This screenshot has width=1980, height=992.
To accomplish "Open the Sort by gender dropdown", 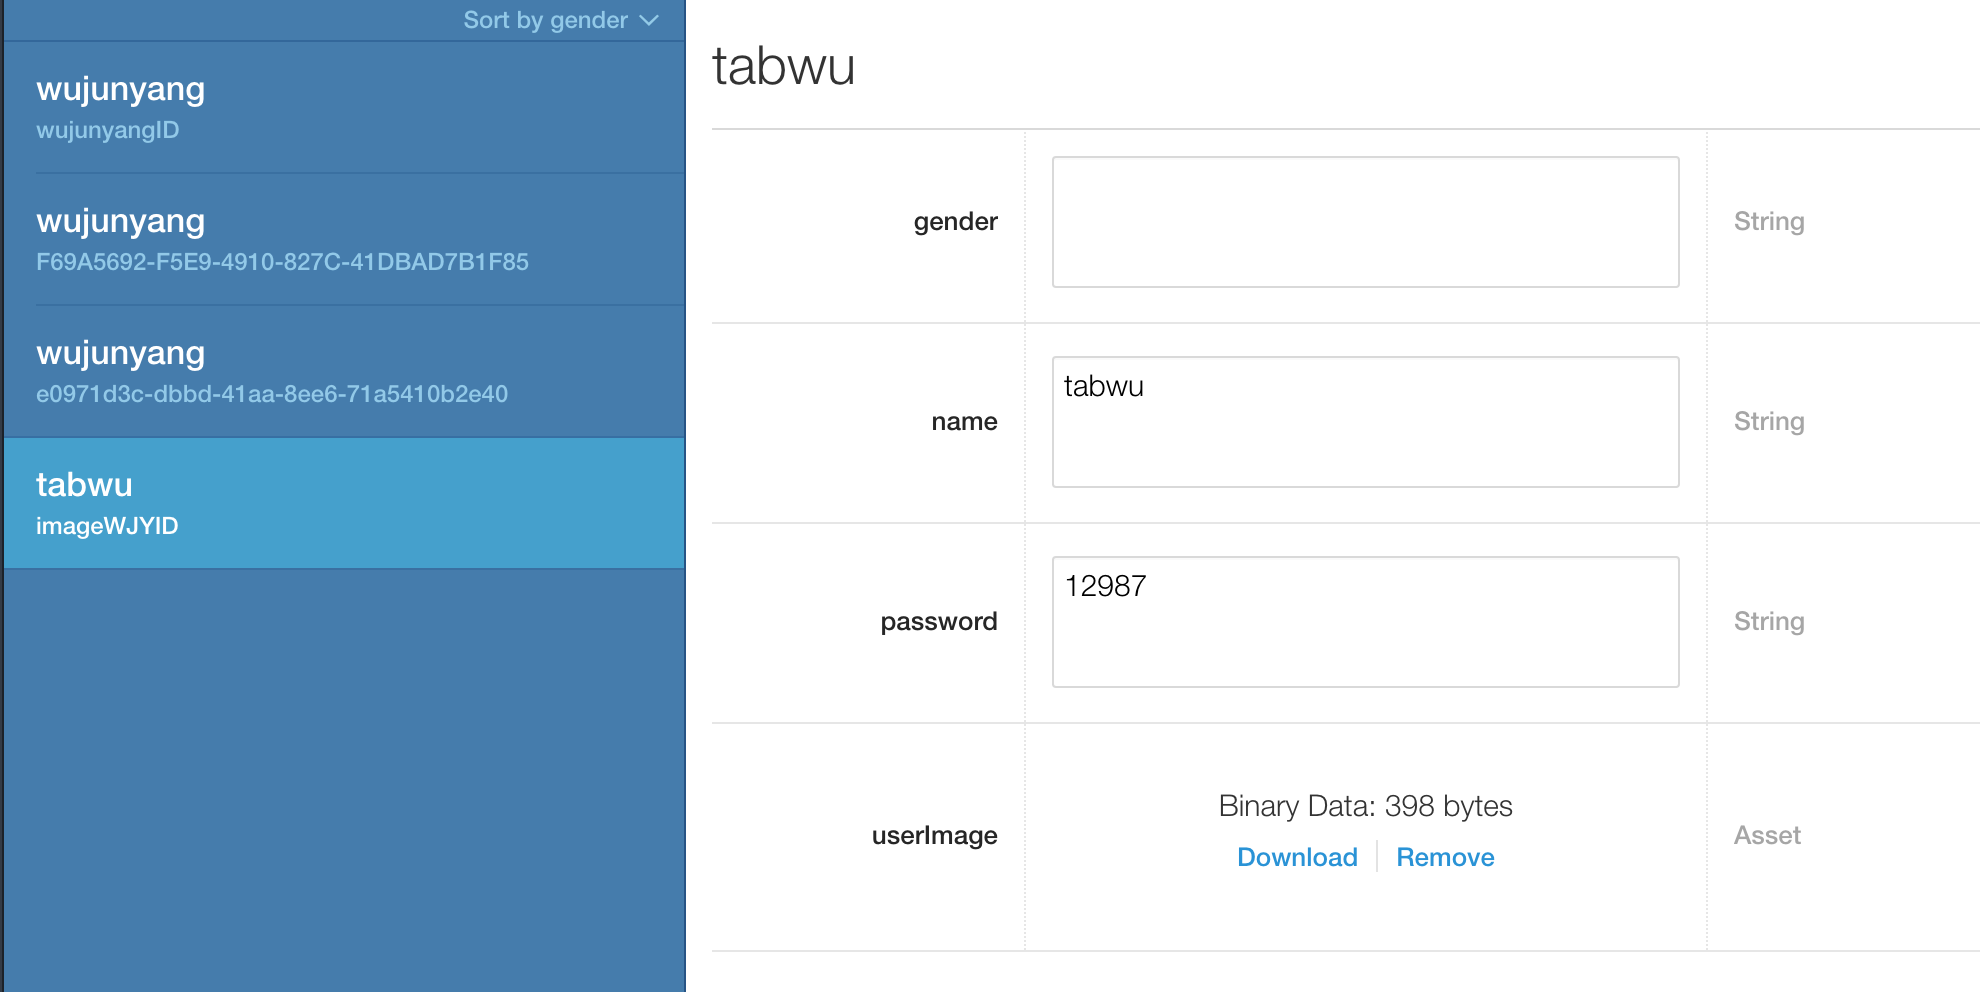I will 560,20.
